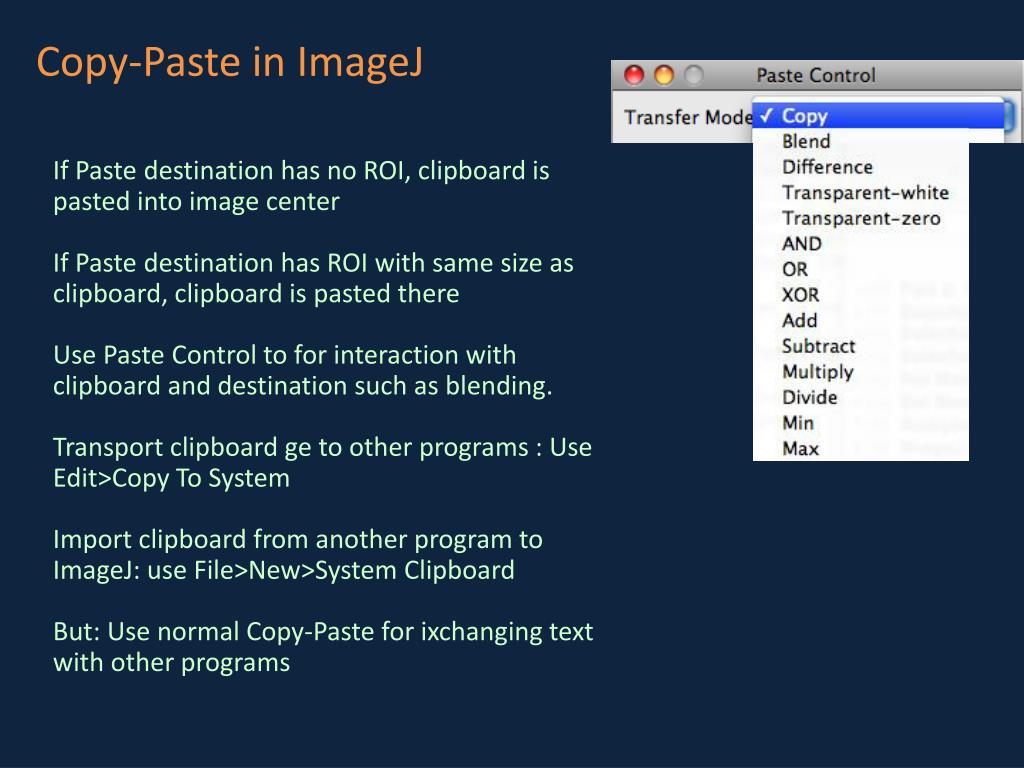Pick the XOR transfer mode

(x=861, y=295)
